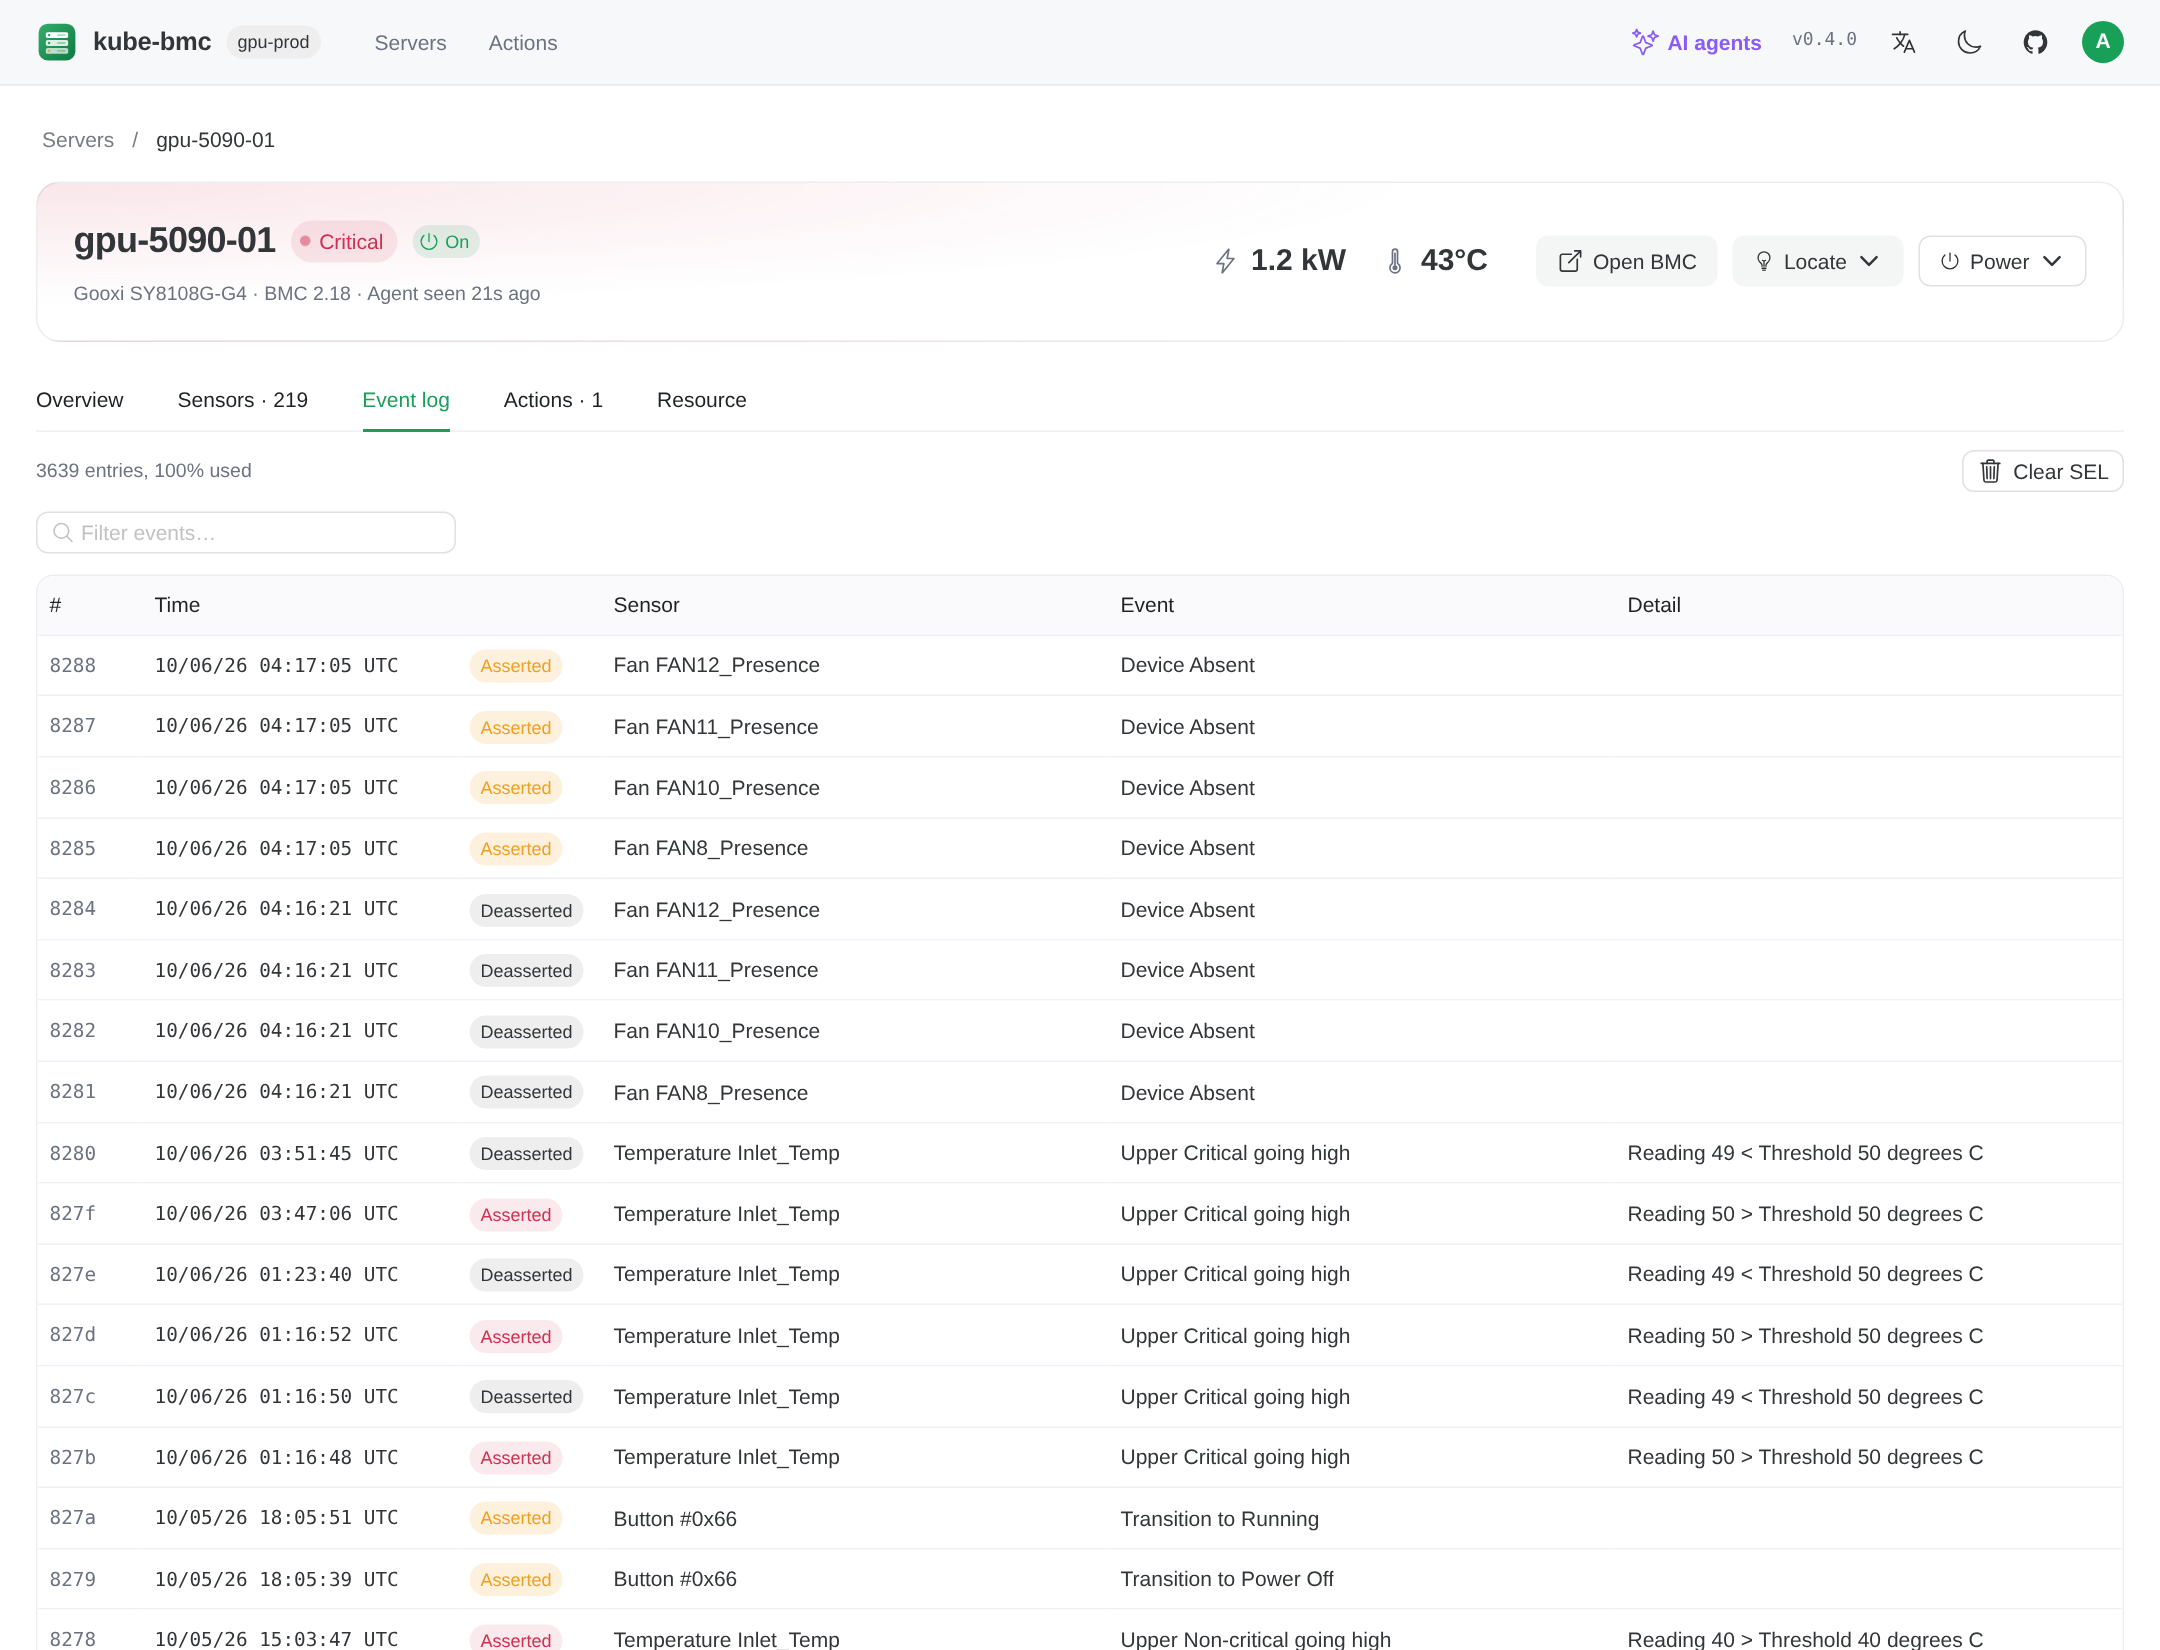Screen dimensions: 2160x1650
Task: Click the Open BMC button
Action: [1627, 261]
